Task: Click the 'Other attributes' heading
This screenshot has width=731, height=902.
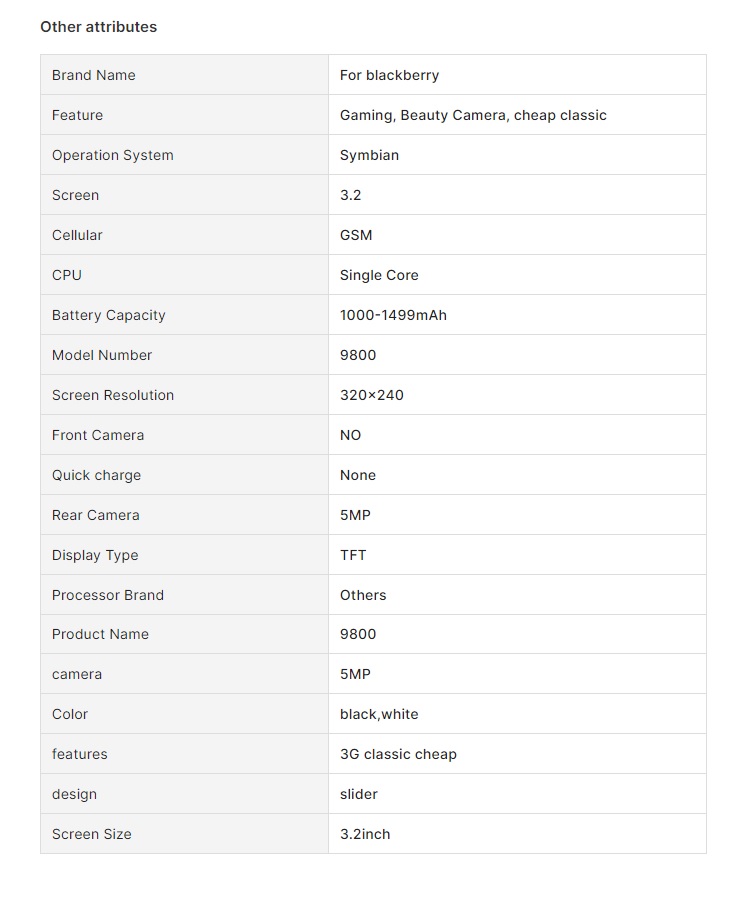Action: 98,27
